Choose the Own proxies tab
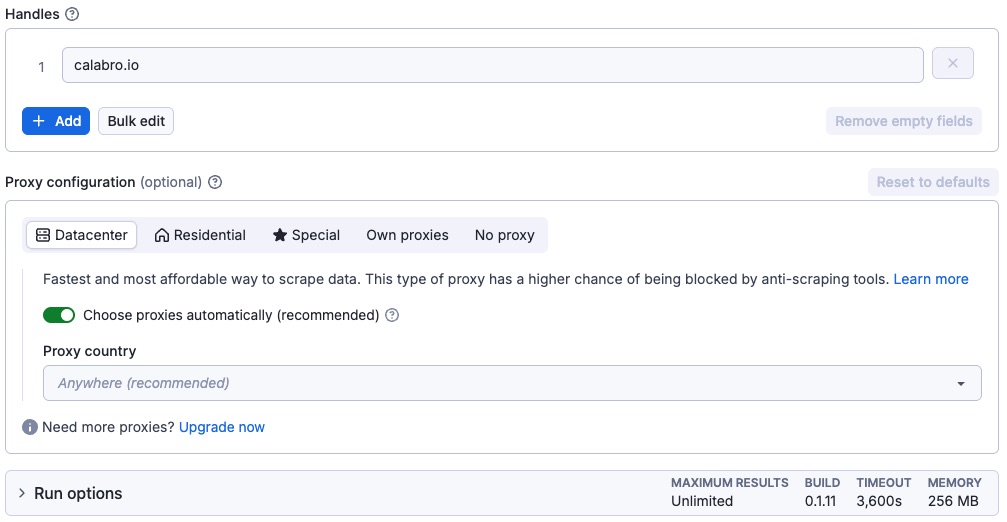 click(407, 235)
